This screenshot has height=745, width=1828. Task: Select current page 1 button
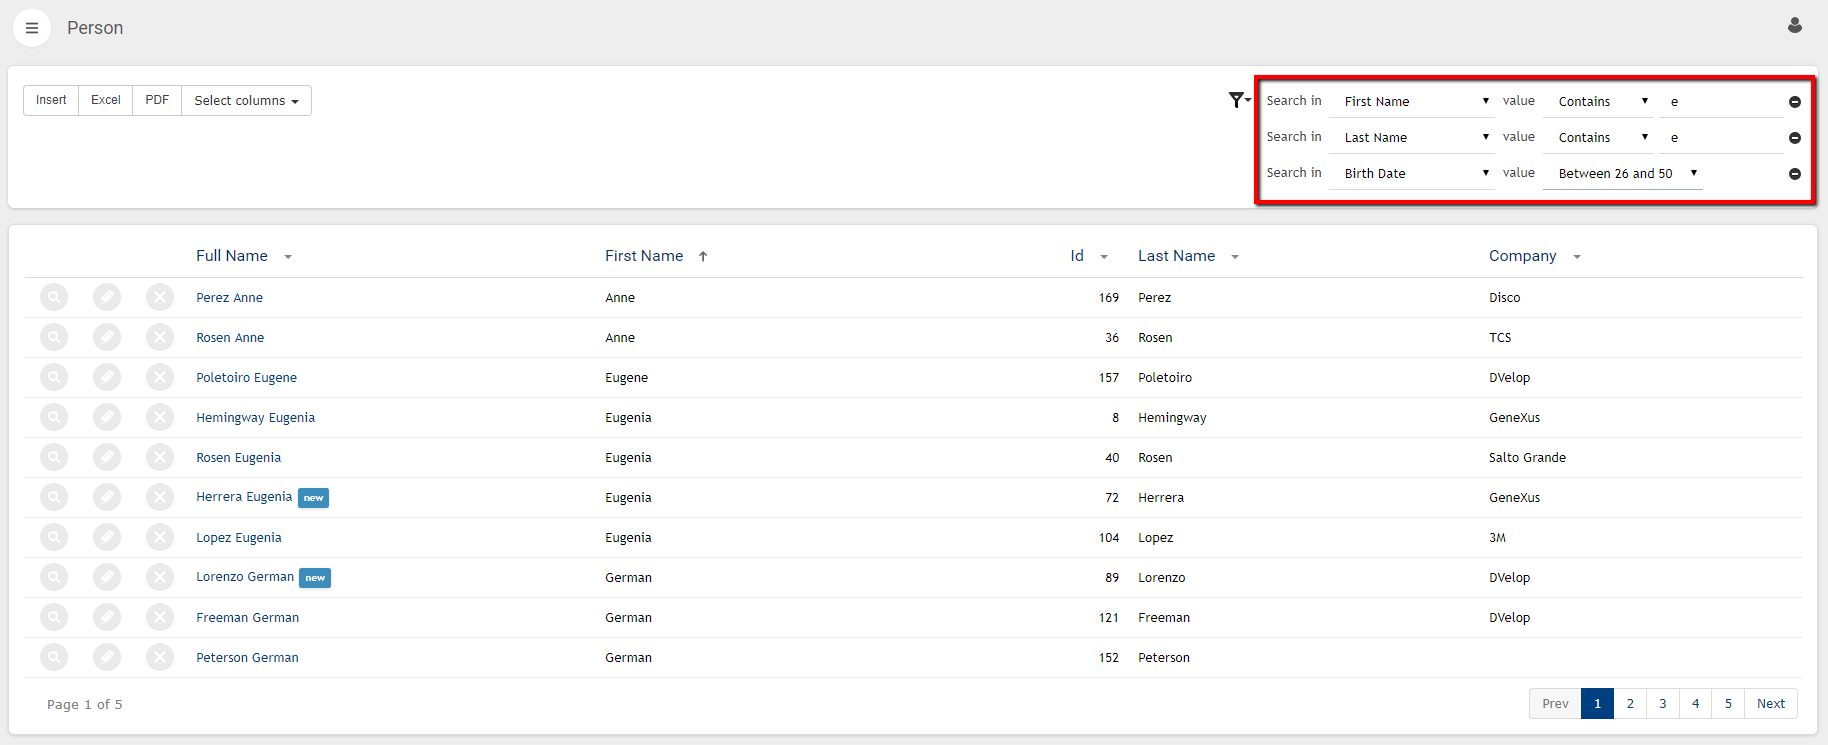click(x=1598, y=703)
